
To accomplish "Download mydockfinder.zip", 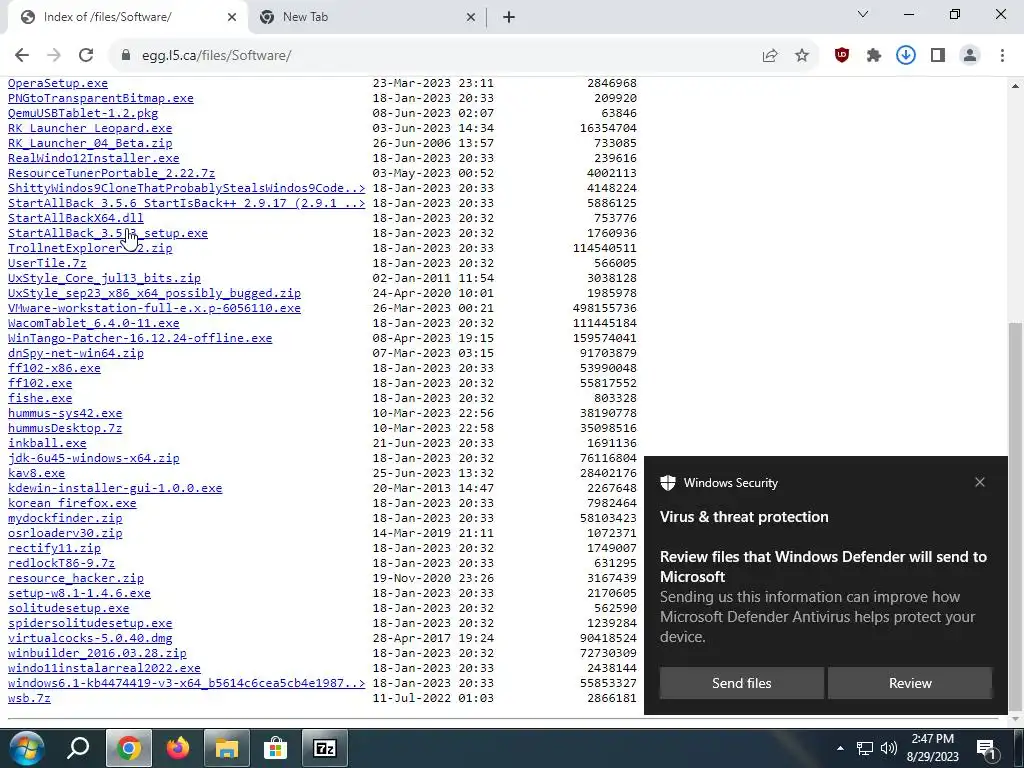I will point(65,519).
